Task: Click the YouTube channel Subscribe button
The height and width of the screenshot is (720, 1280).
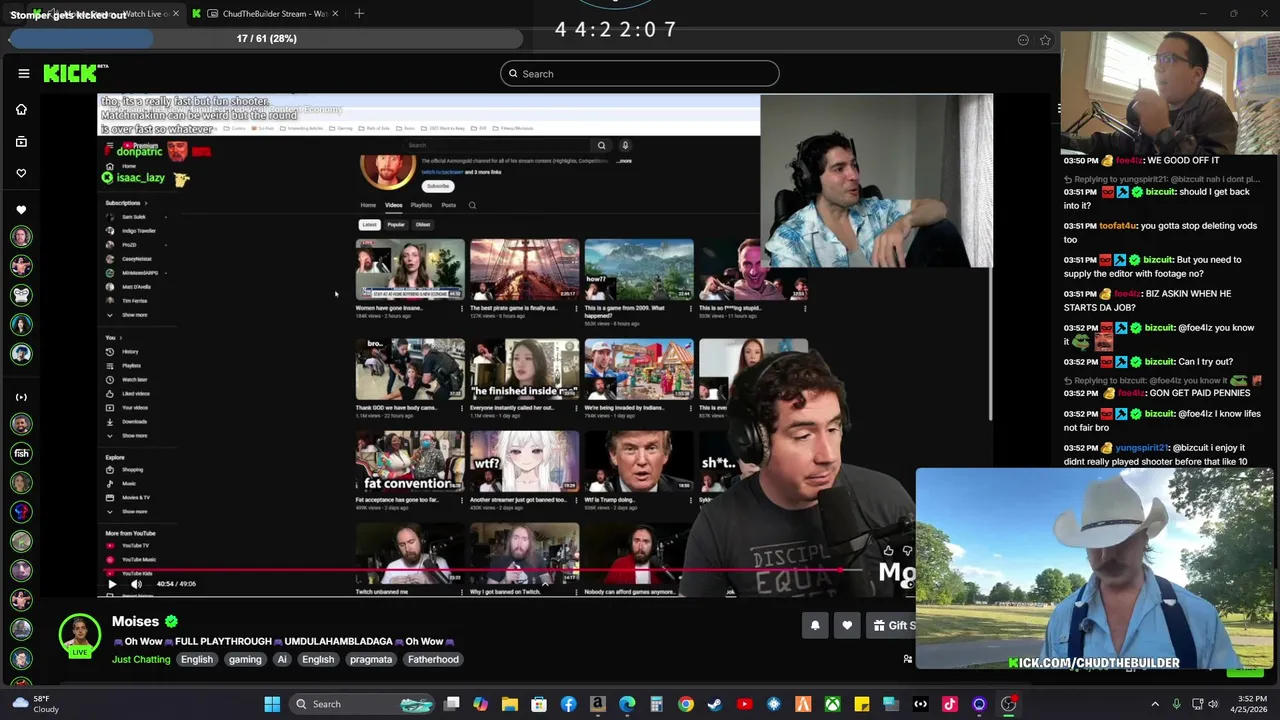Action: pyautogui.click(x=438, y=186)
